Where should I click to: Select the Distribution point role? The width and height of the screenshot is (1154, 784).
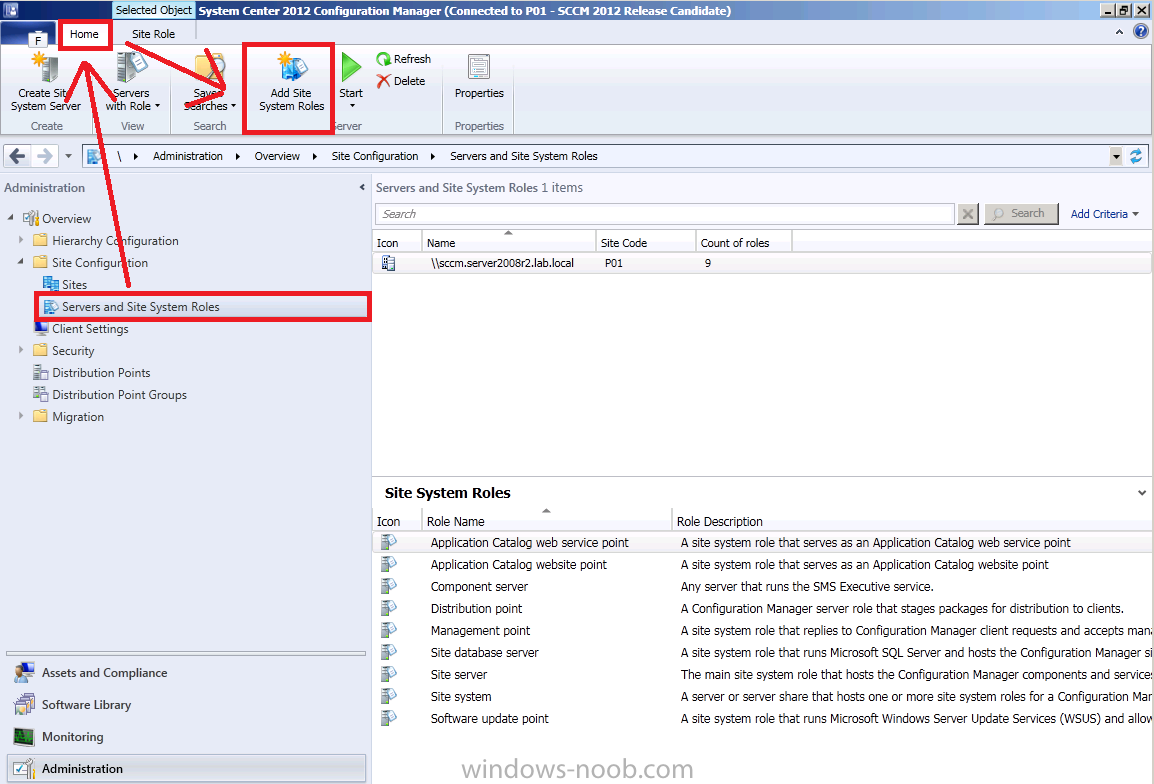pyautogui.click(x=762, y=609)
